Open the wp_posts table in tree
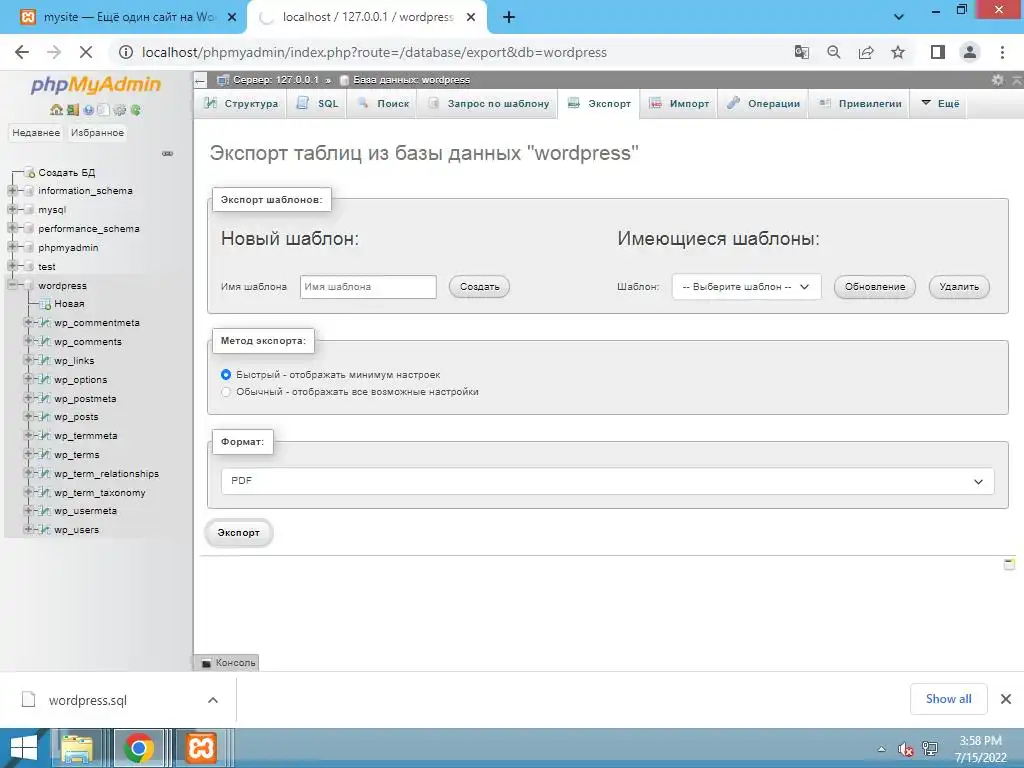 click(x=76, y=417)
